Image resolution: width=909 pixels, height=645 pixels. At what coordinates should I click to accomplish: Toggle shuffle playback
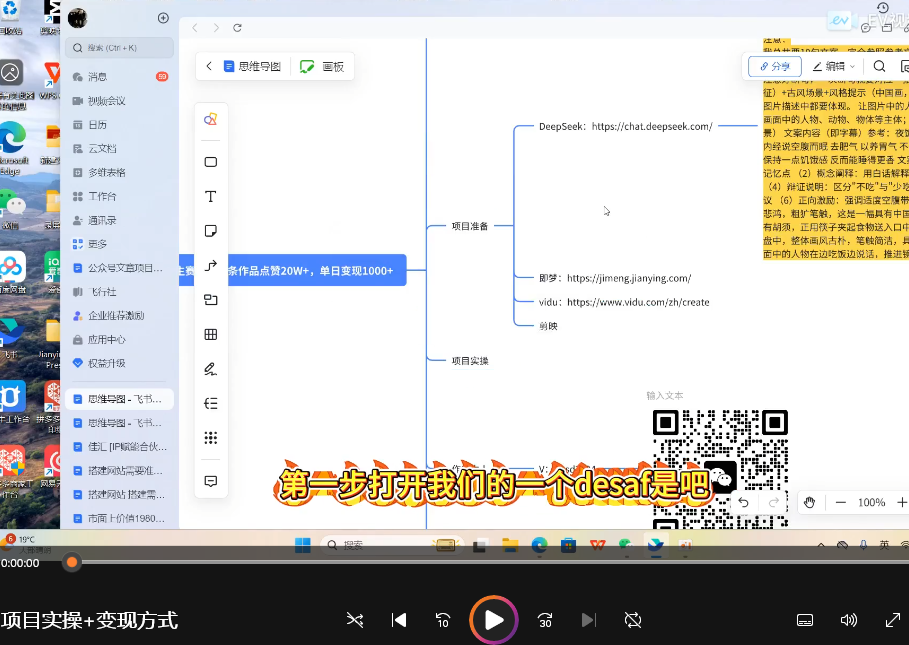[355, 620]
